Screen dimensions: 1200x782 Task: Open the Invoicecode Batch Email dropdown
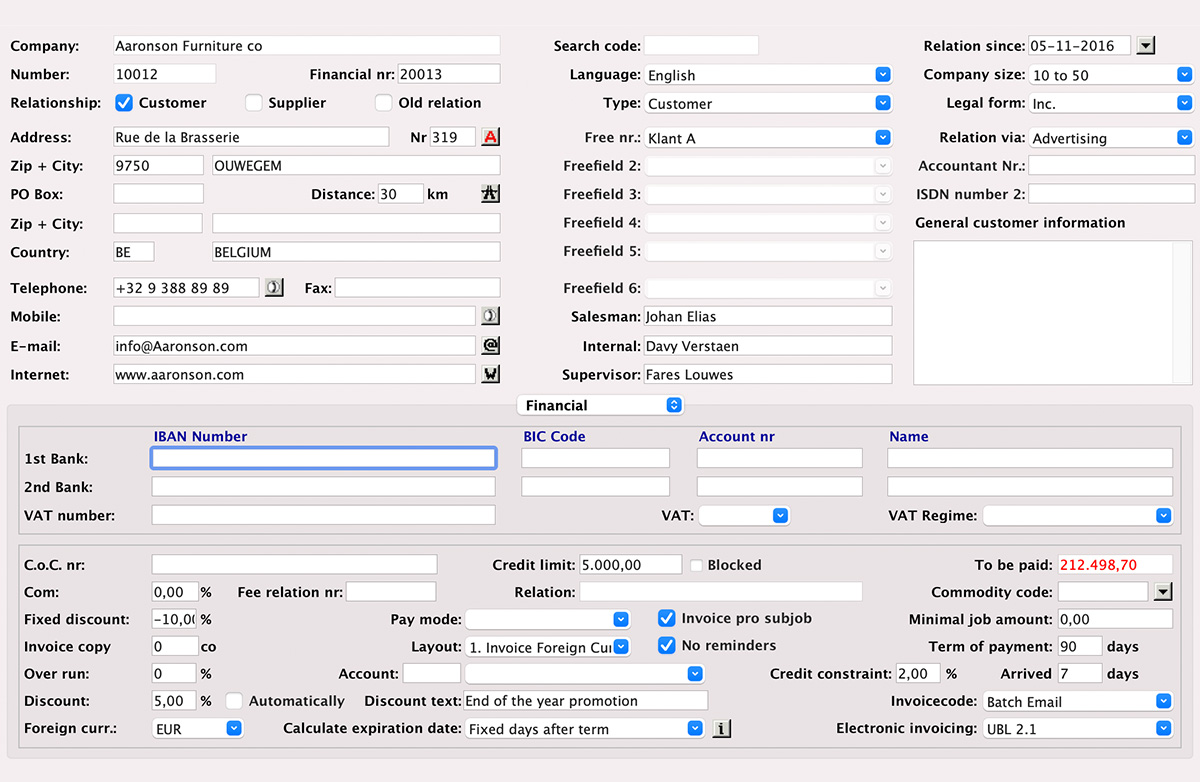click(1078, 701)
